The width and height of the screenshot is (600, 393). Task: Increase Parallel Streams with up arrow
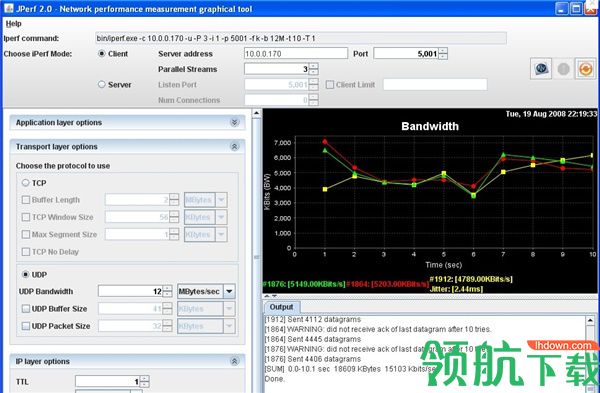coord(314,66)
